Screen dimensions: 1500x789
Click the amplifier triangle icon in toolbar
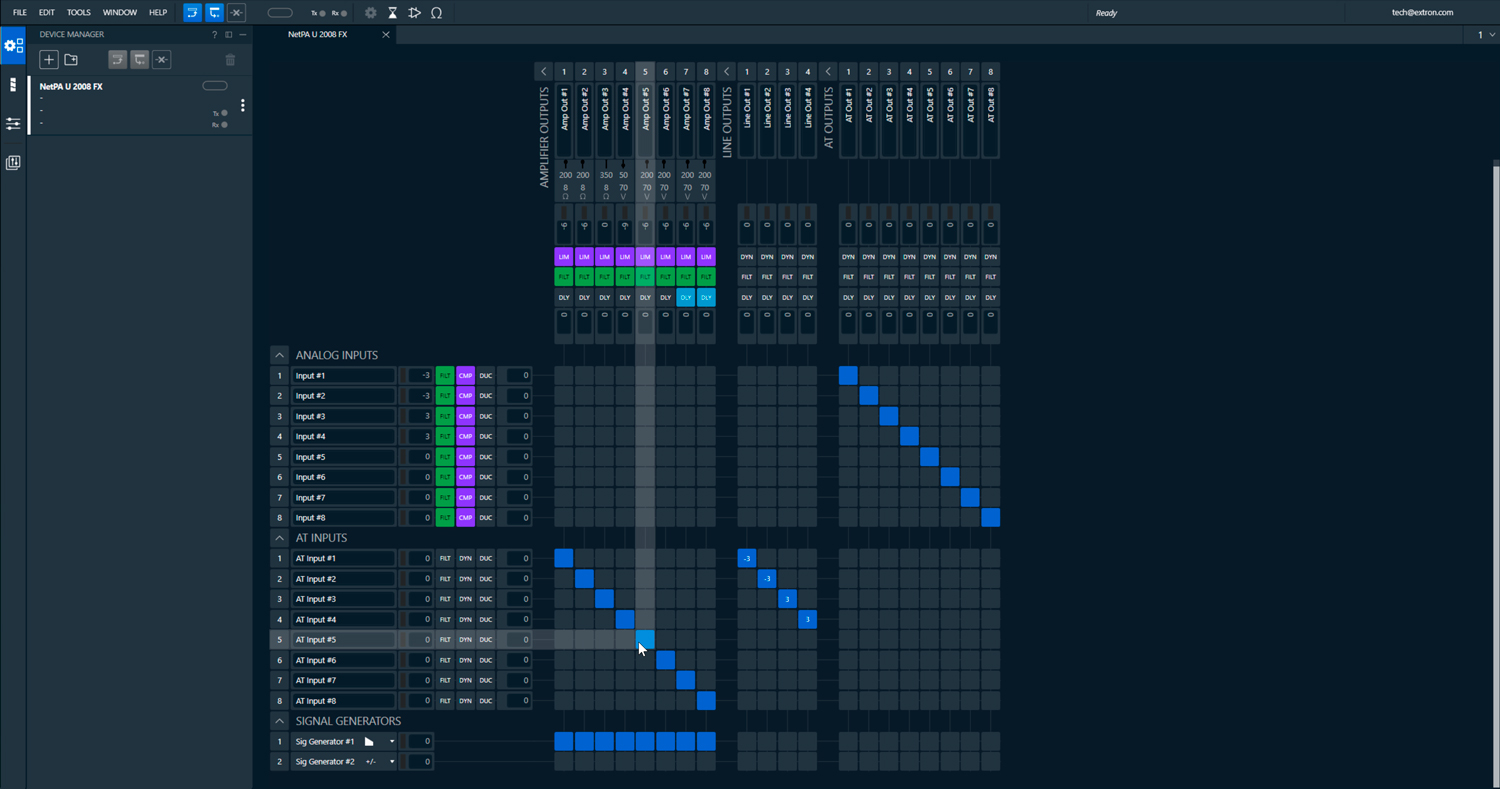click(414, 13)
